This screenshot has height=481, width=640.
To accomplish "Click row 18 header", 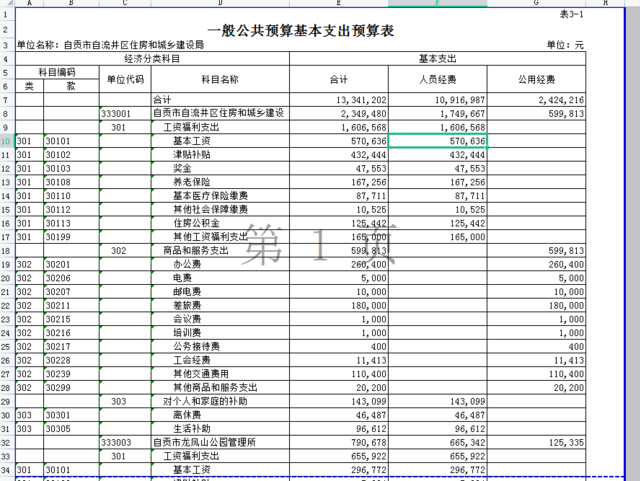I will coord(7,250).
